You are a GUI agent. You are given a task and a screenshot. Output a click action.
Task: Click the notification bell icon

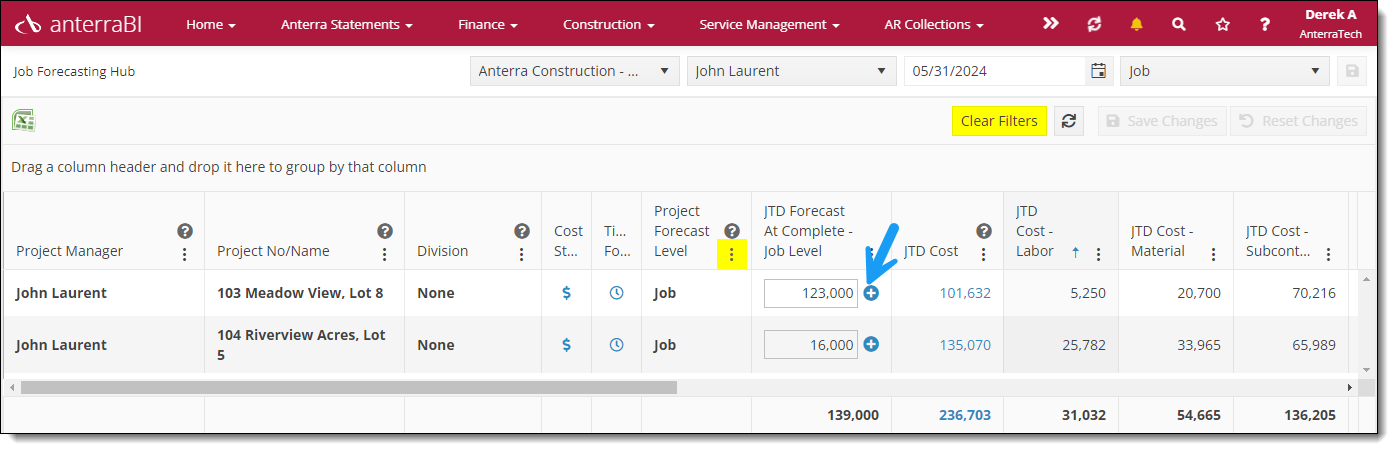[x=1136, y=24]
